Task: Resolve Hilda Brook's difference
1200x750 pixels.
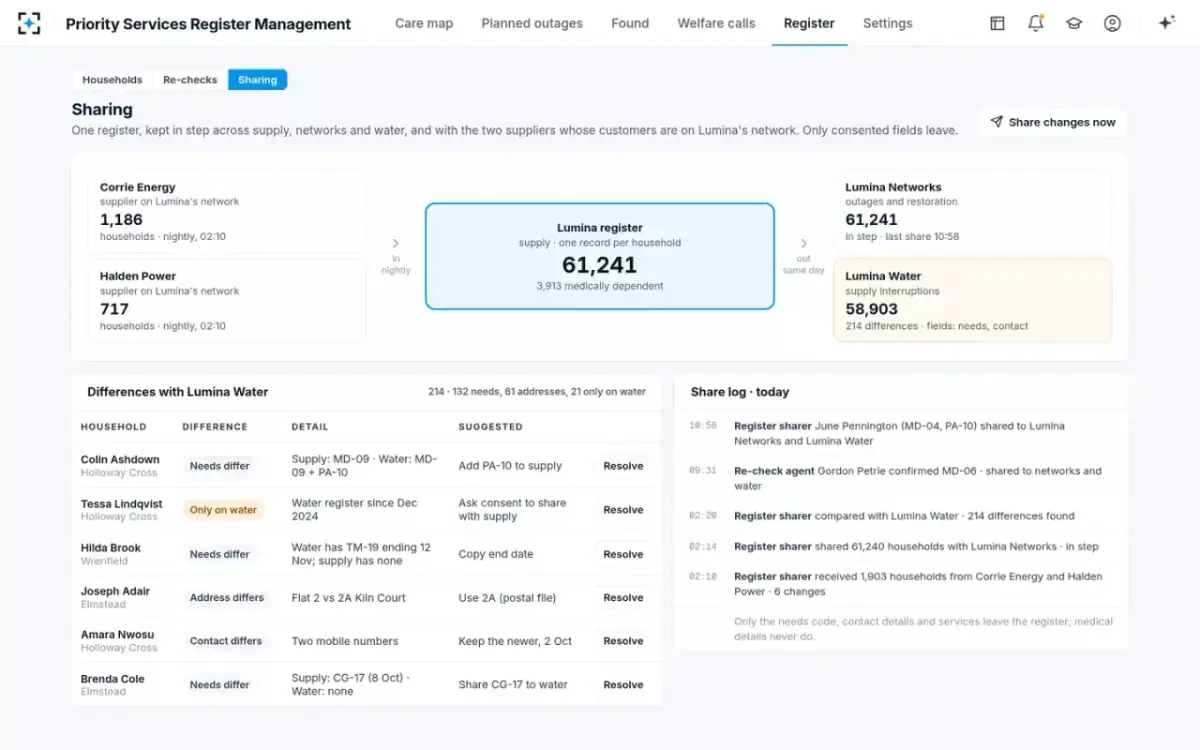Action: [x=623, y=554]
